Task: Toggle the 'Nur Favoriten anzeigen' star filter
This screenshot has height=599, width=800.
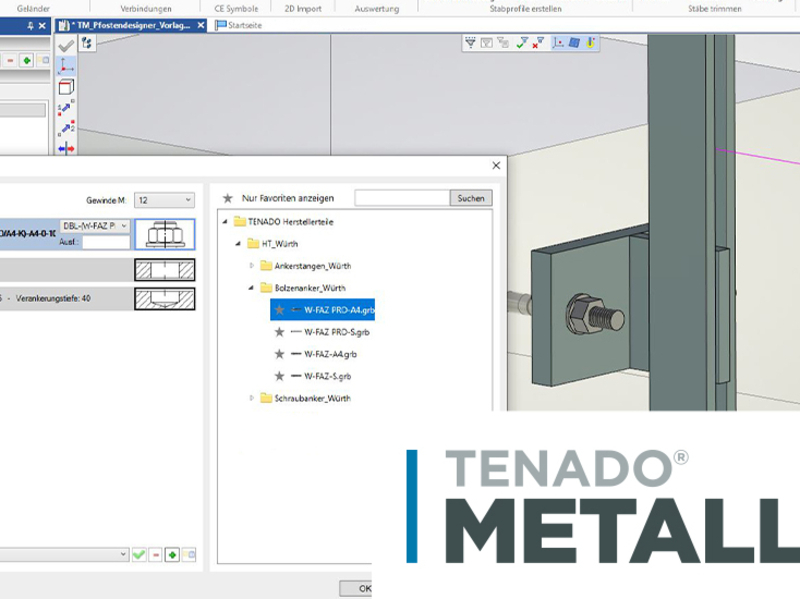Action: coord(228,199)
